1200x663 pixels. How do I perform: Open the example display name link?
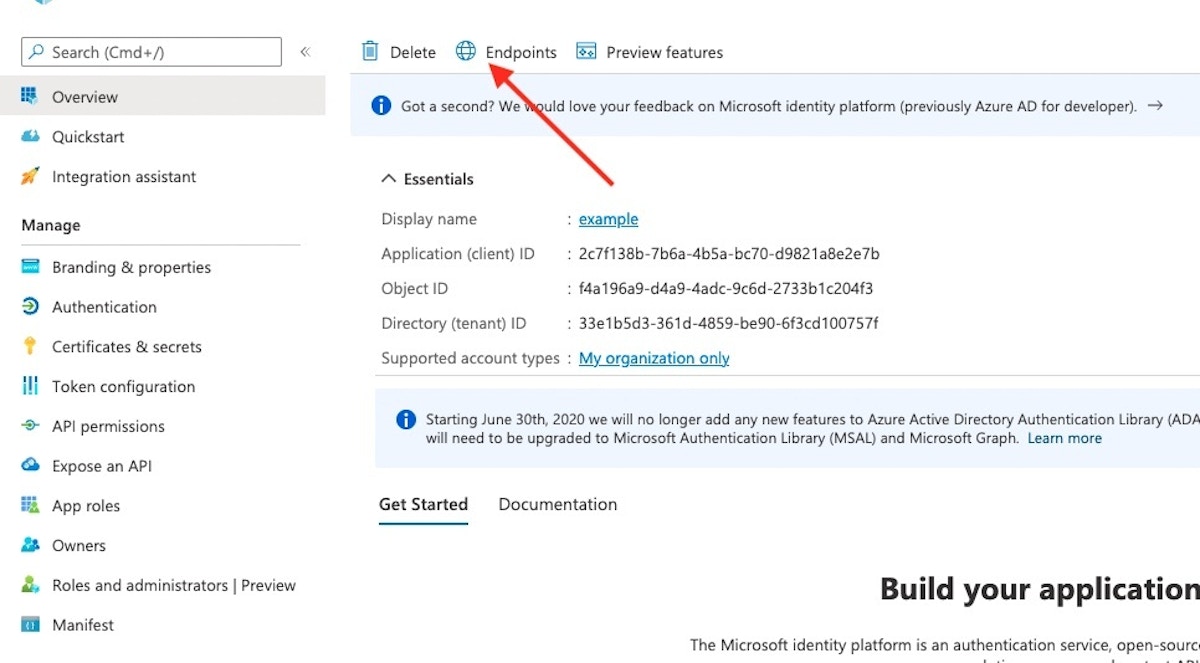(x=608, y=219)
